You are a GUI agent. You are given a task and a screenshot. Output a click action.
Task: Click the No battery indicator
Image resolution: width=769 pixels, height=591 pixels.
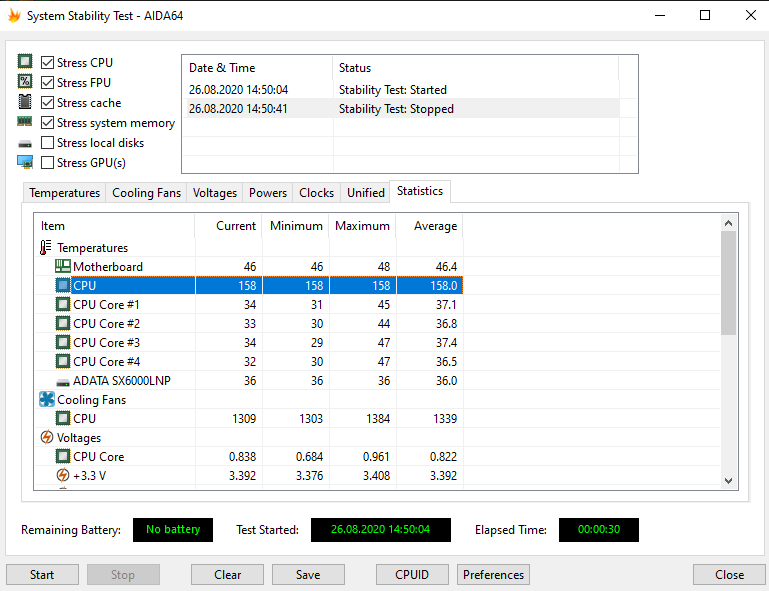[173, 530]
